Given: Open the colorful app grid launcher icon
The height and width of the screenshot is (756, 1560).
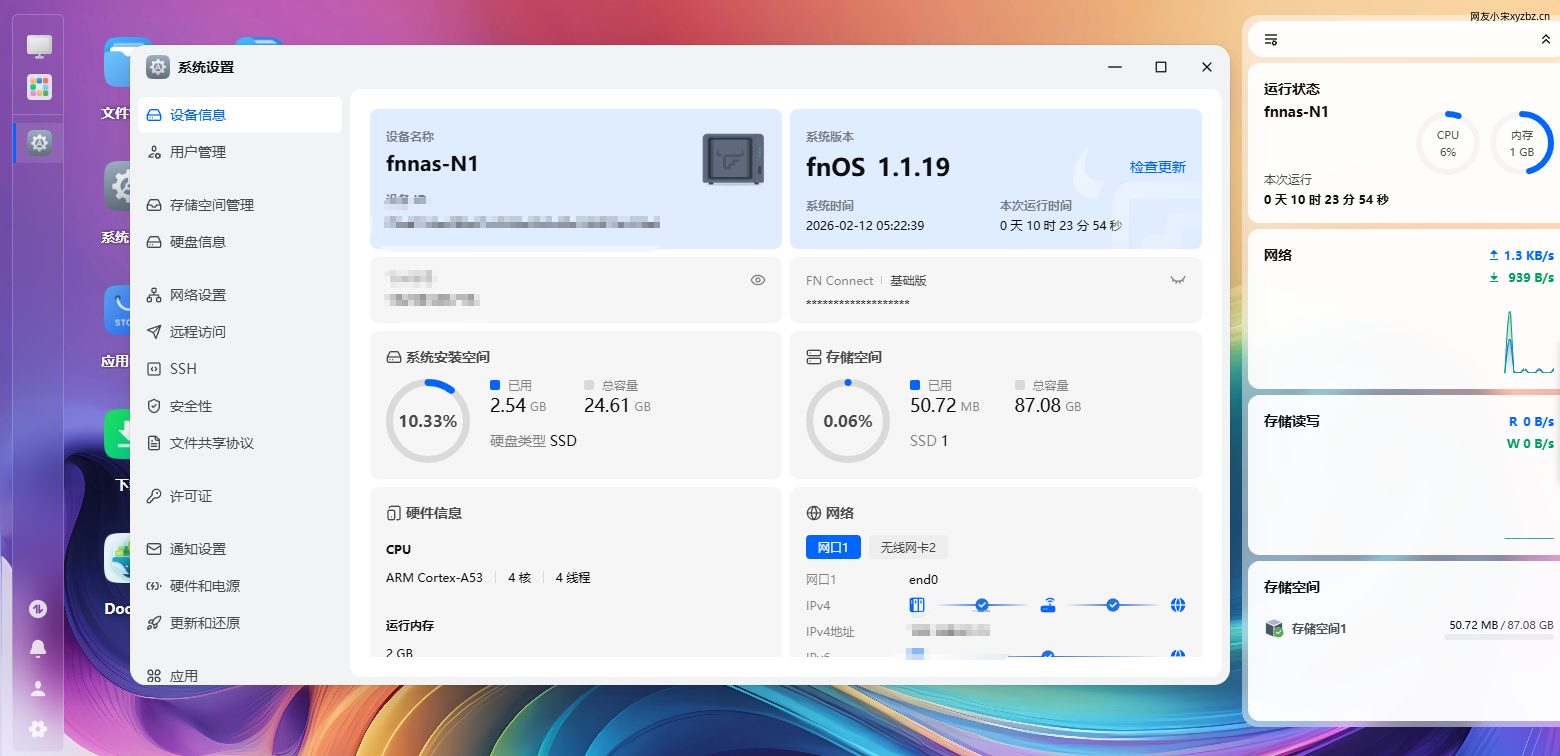Looking at the screenshot, I should pos(39,87).
